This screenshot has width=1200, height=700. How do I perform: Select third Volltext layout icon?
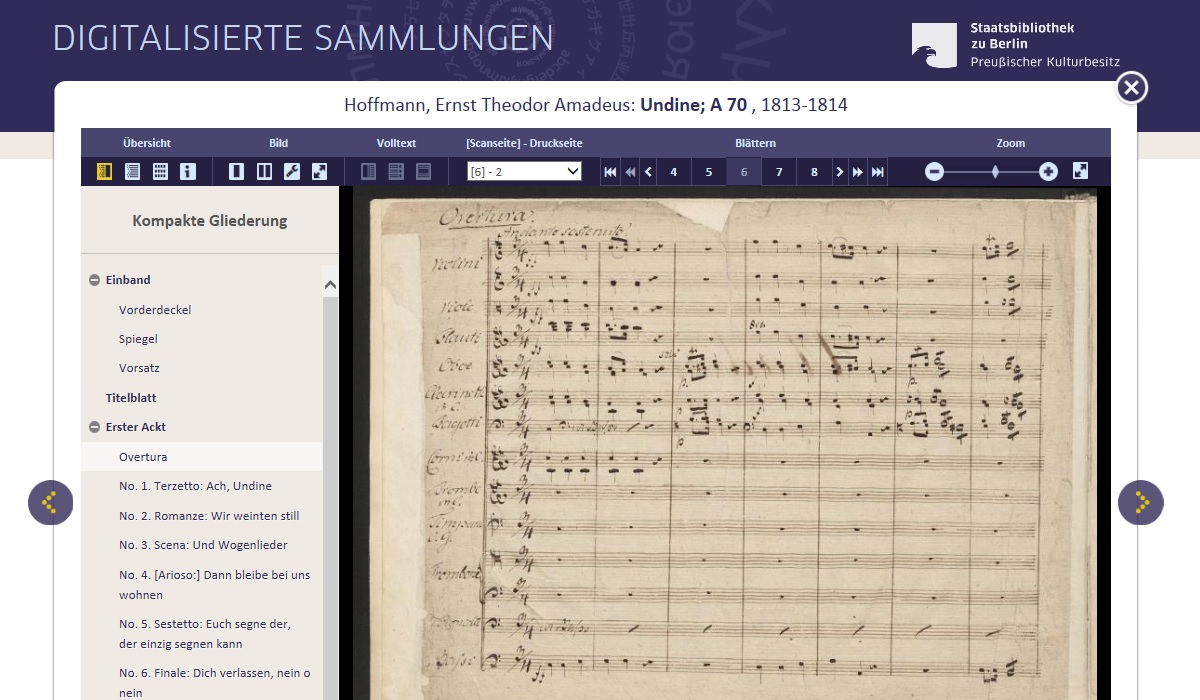pyautogui.click(x=424, y=171)
